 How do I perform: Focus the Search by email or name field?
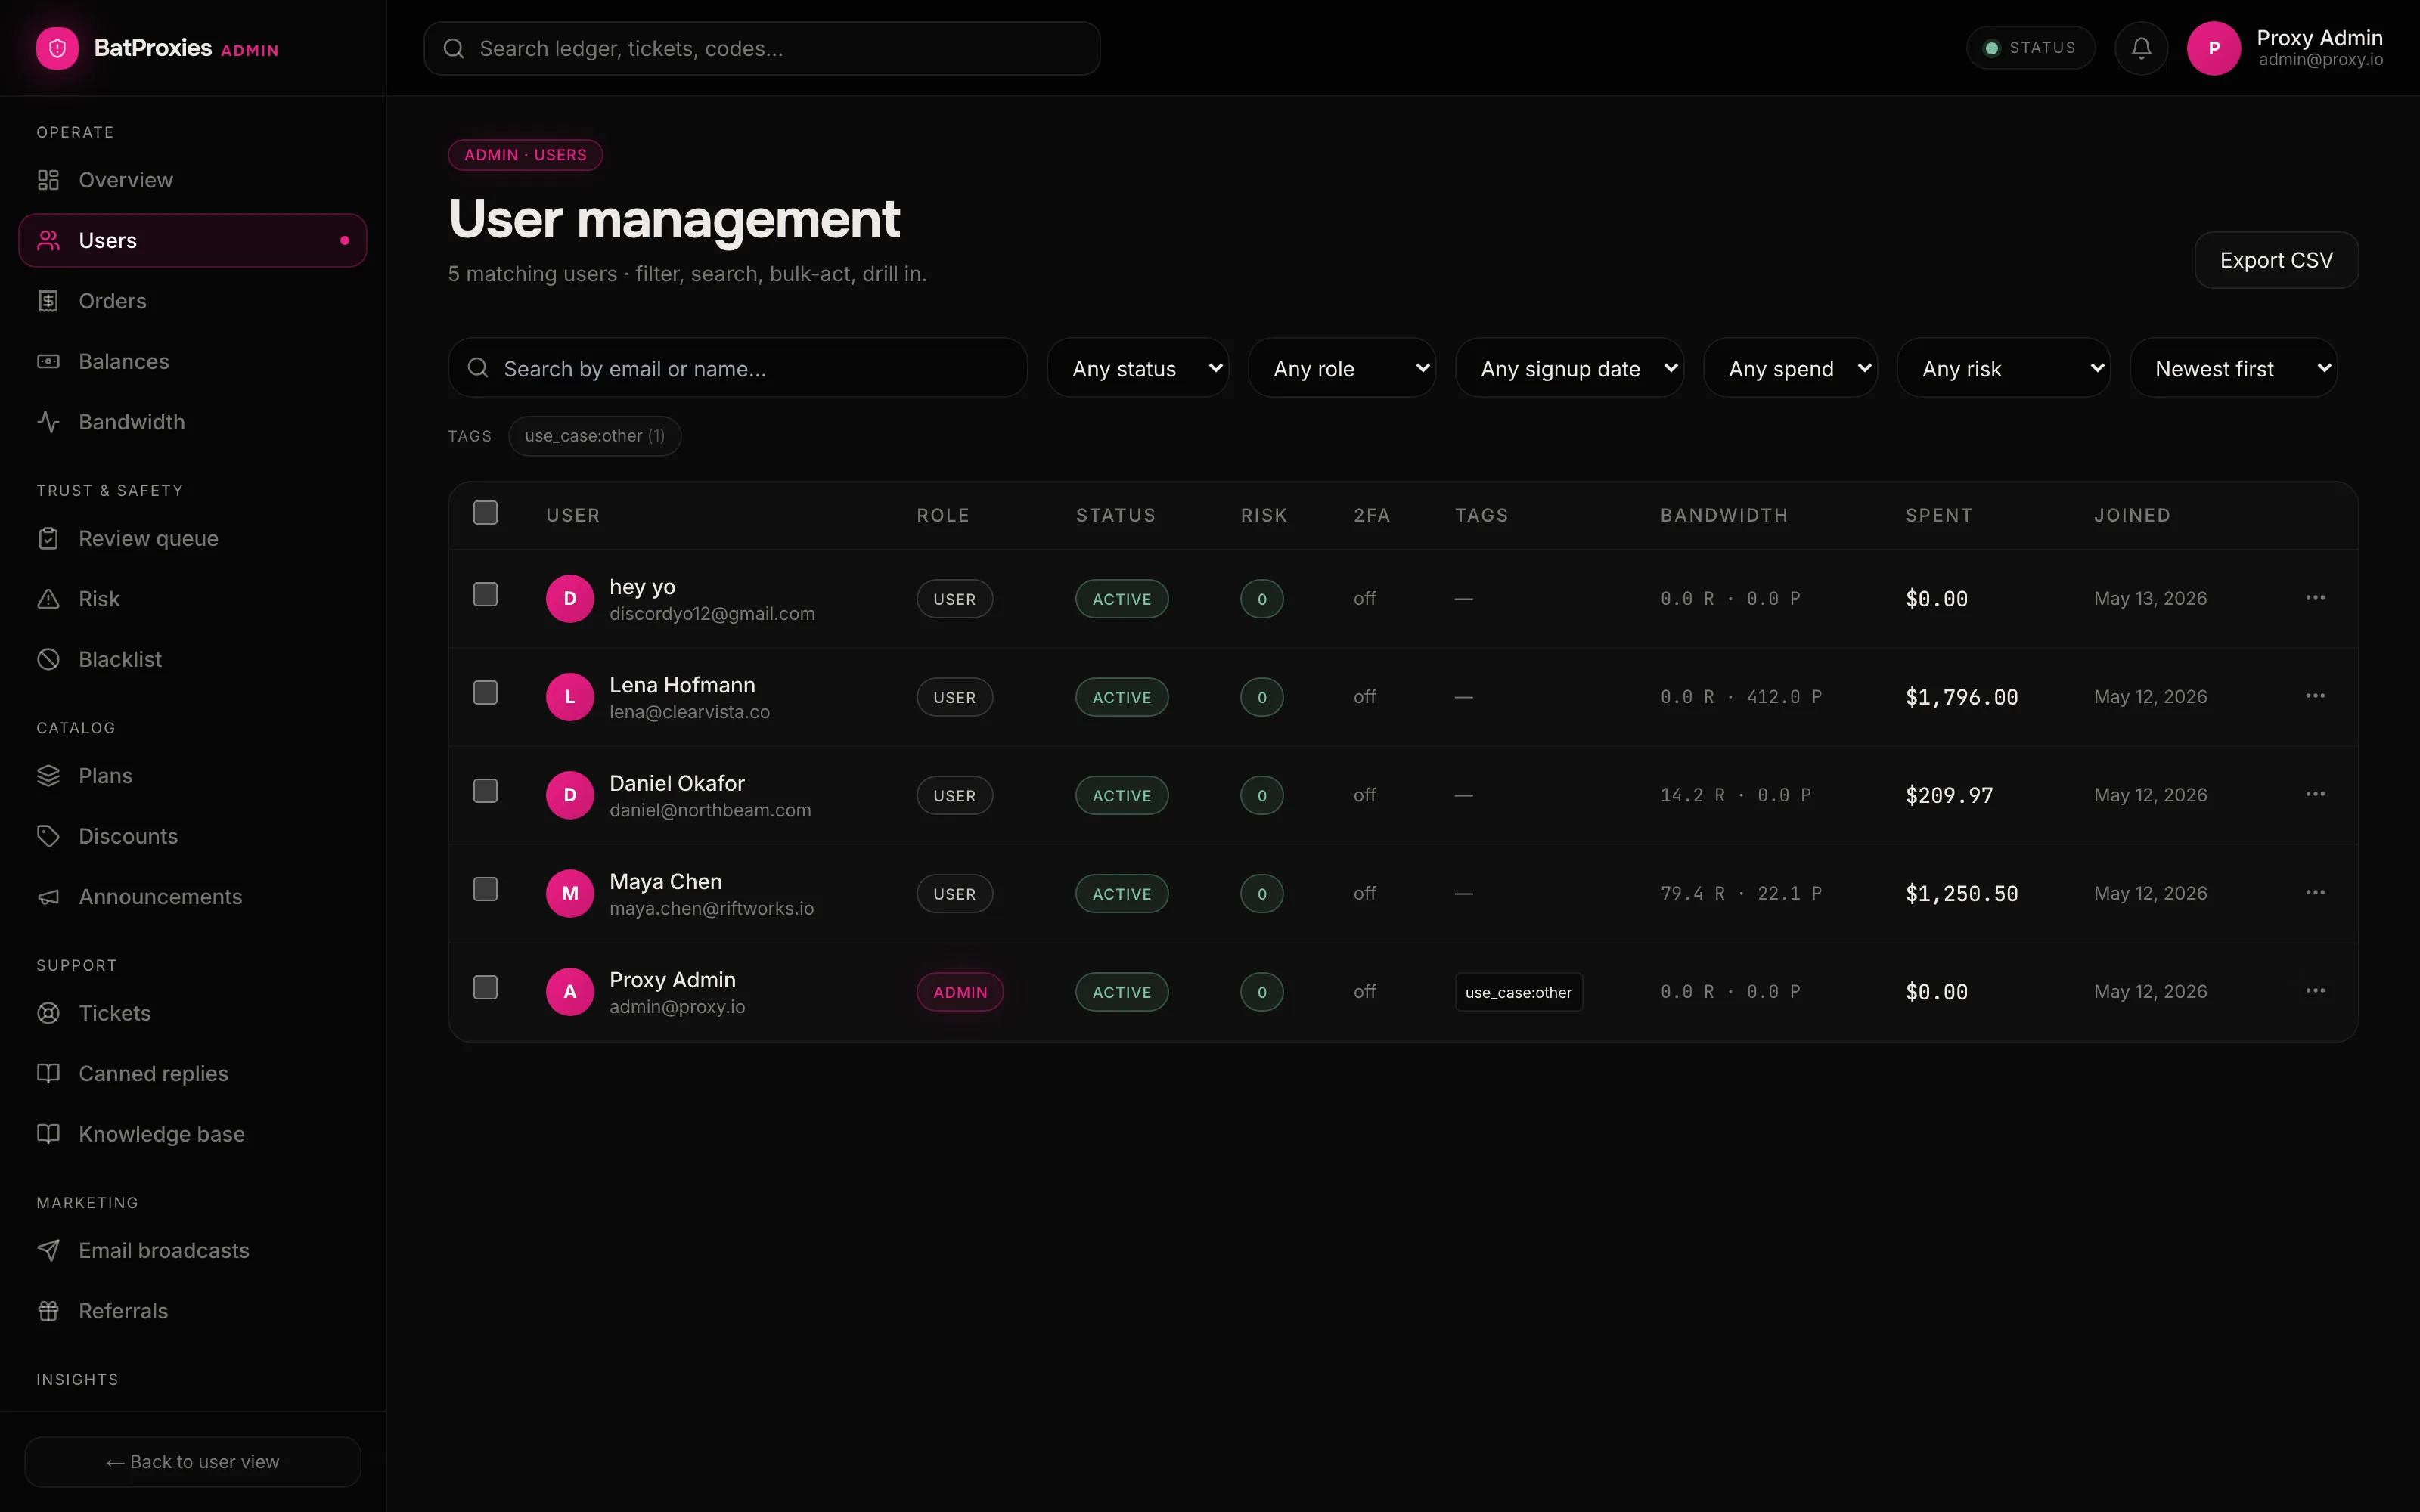tap(737, 368)
